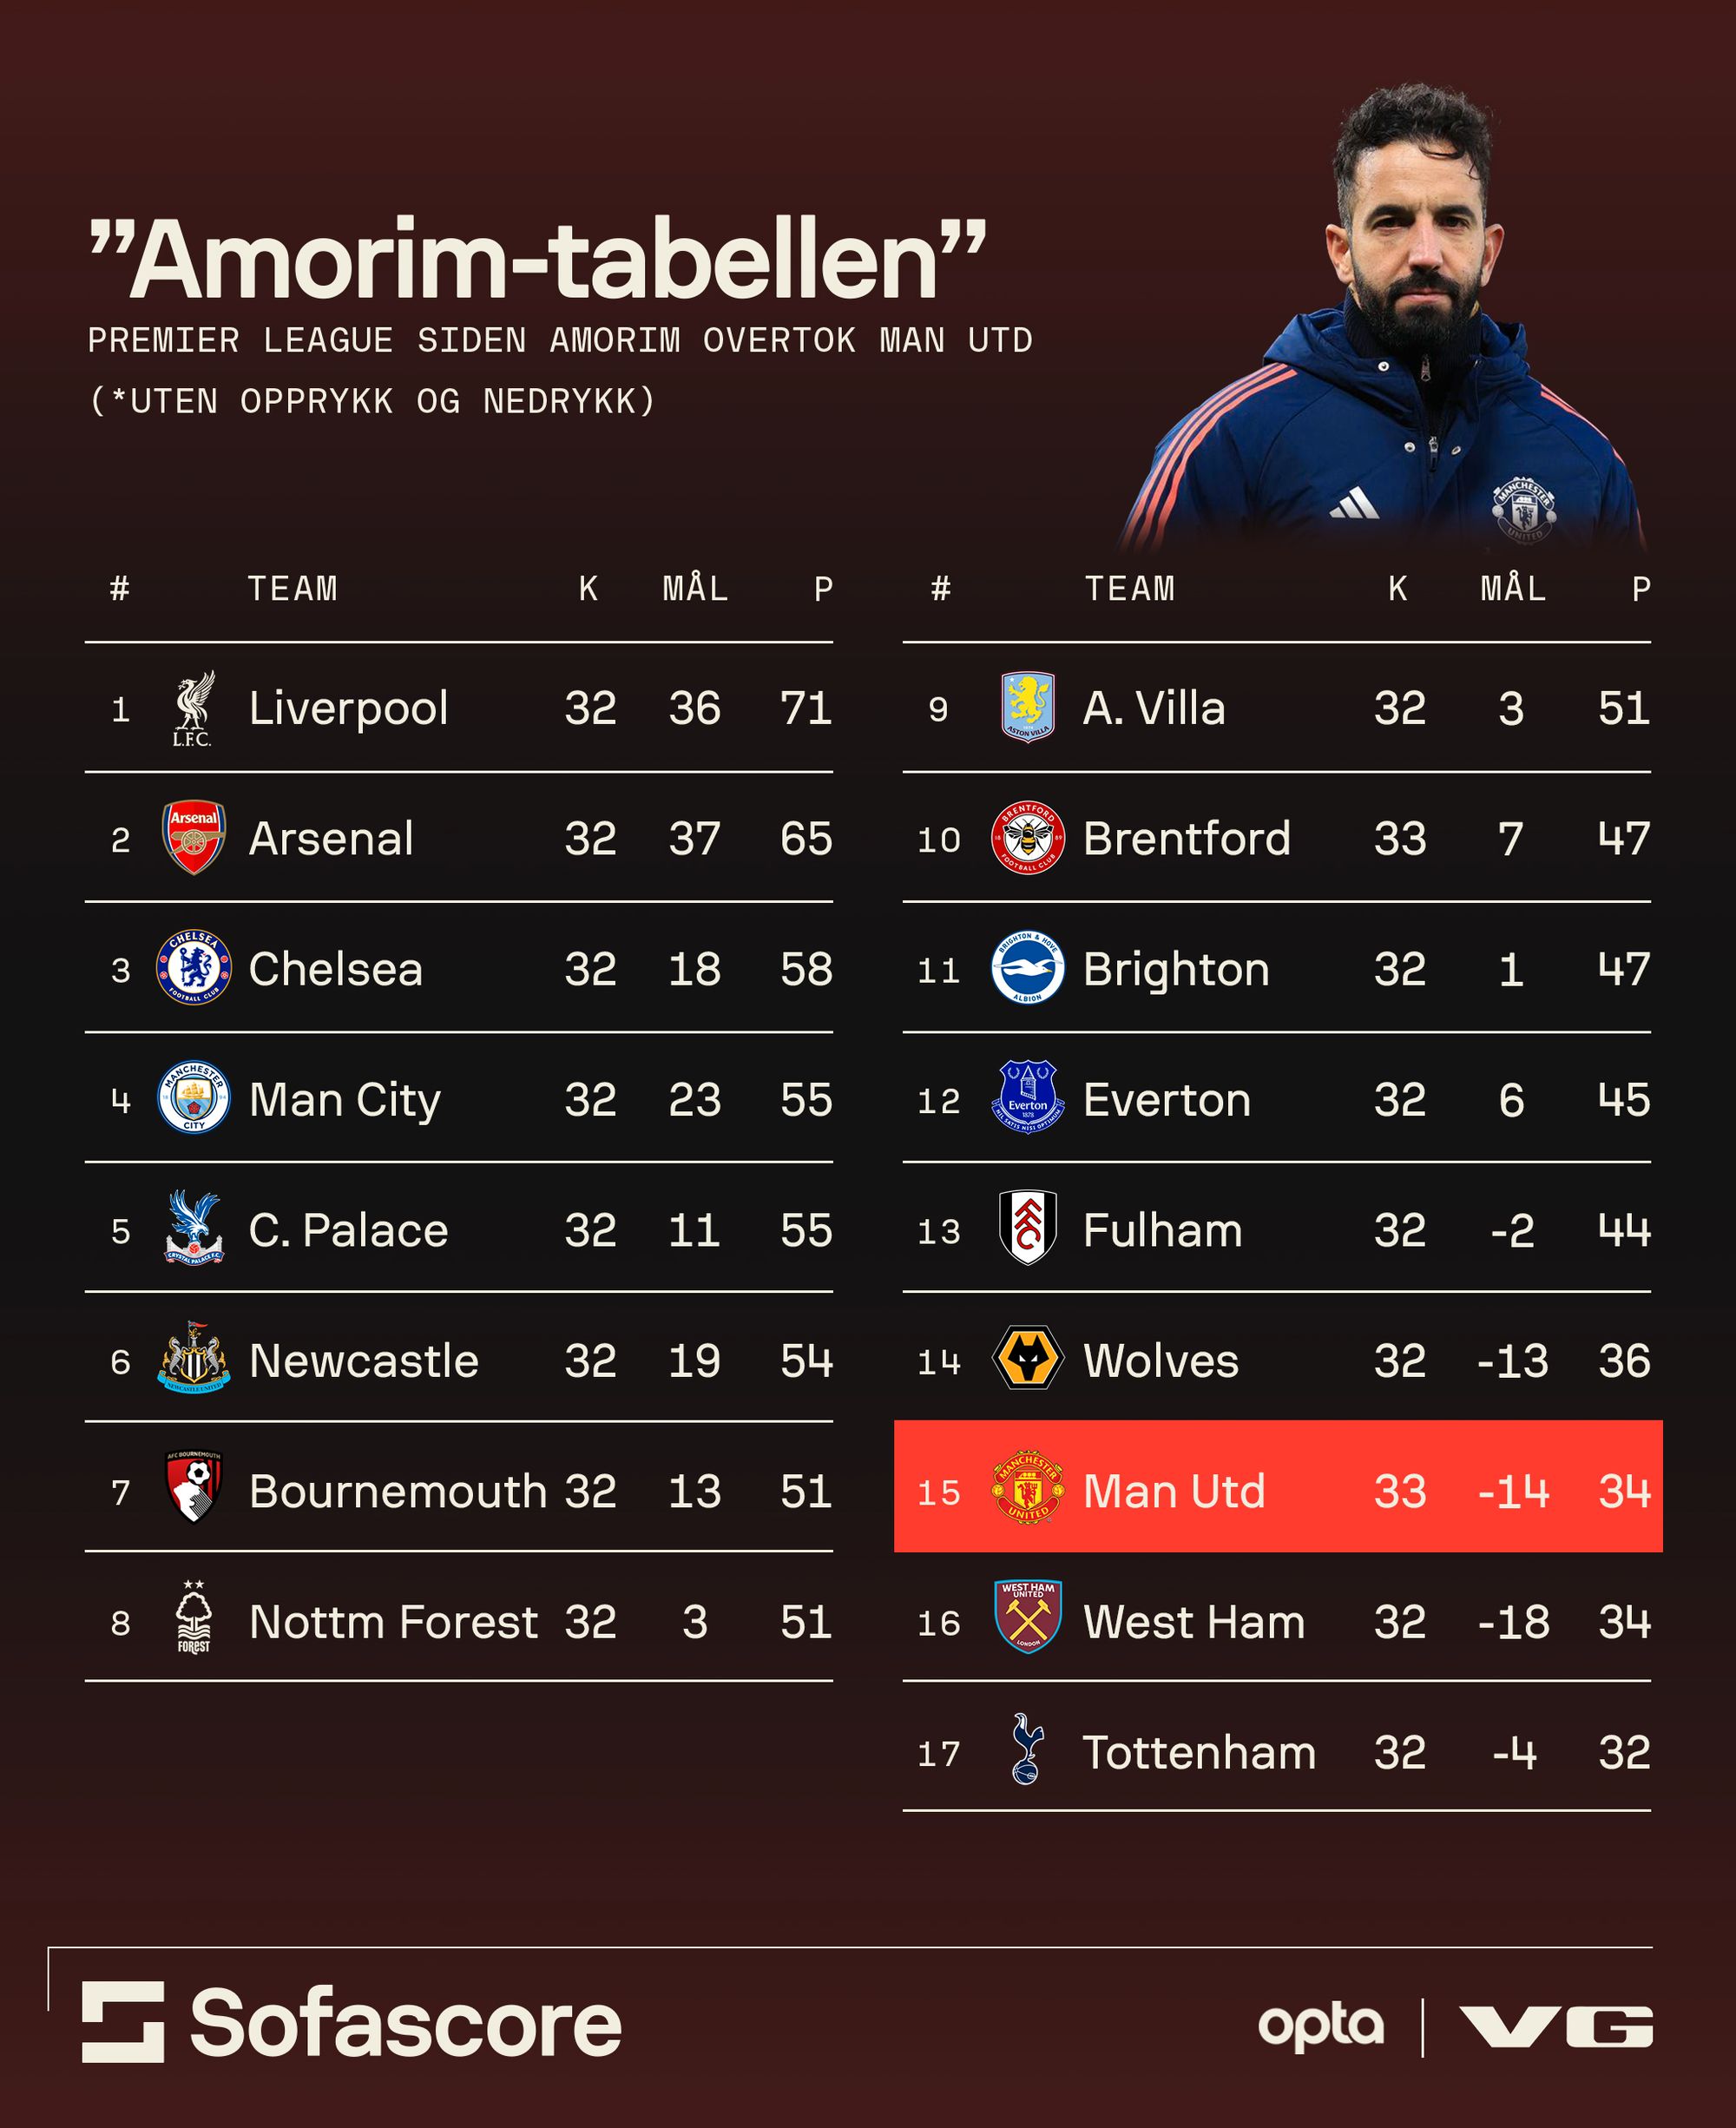This screenshot has width=1736, height=2128.
Task: Select the Chelsea badge icon
Action: click(193, 968)
